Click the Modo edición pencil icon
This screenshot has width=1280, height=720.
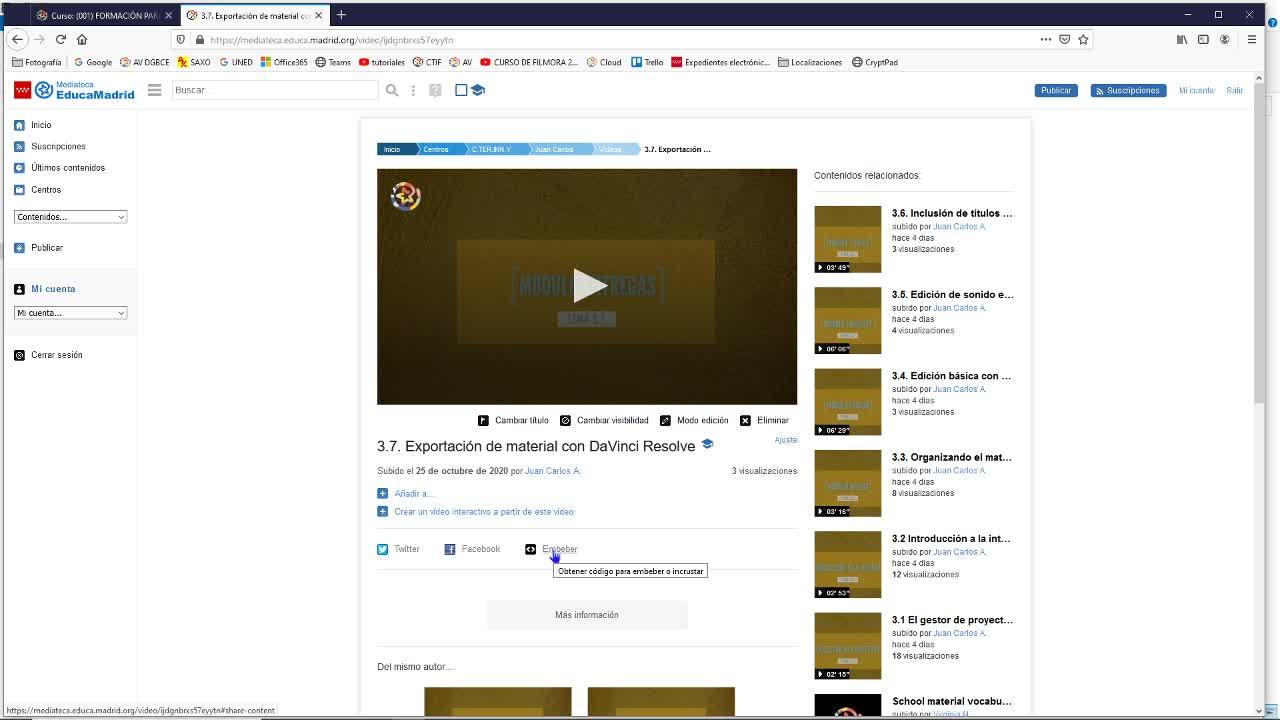click(x=665, y=421)
